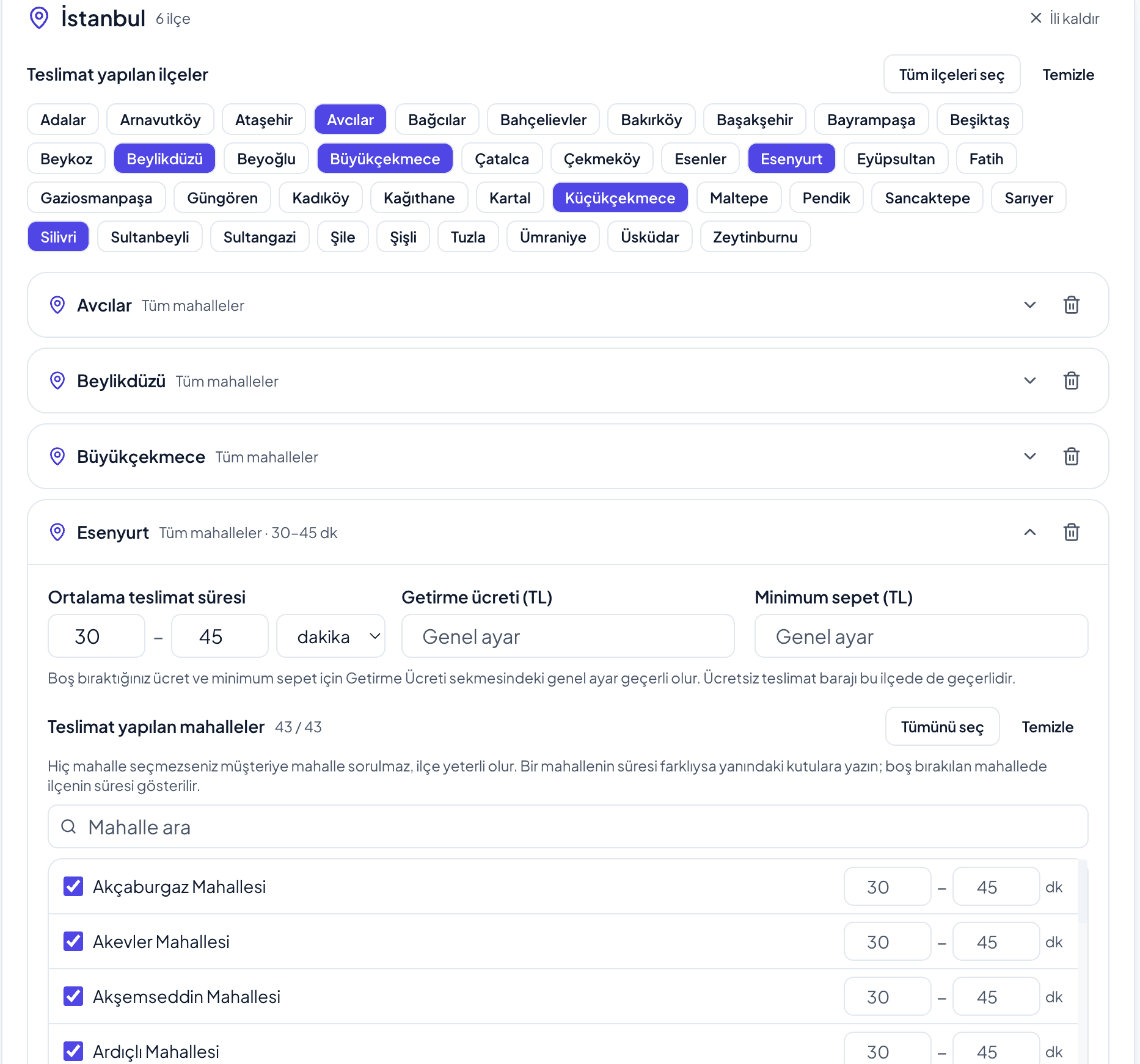This screenshot has height=1064, width=1140.
Task: Click the Mahalle ara search field
Action: [x=568, y=827]
